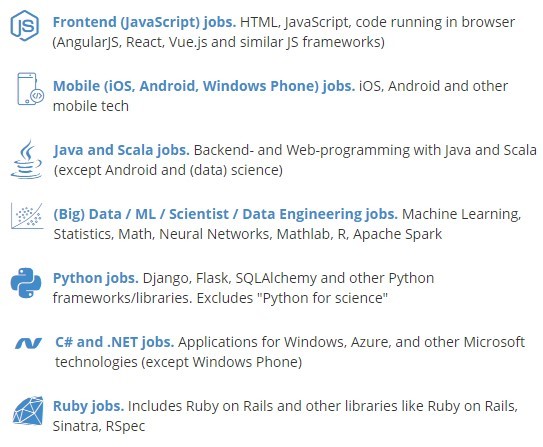Viewport: 543px width, 447px height.
Task: Open the Frontend (JavaScript) jobs link
Action: pyautogui.click(x=144, y=22)
